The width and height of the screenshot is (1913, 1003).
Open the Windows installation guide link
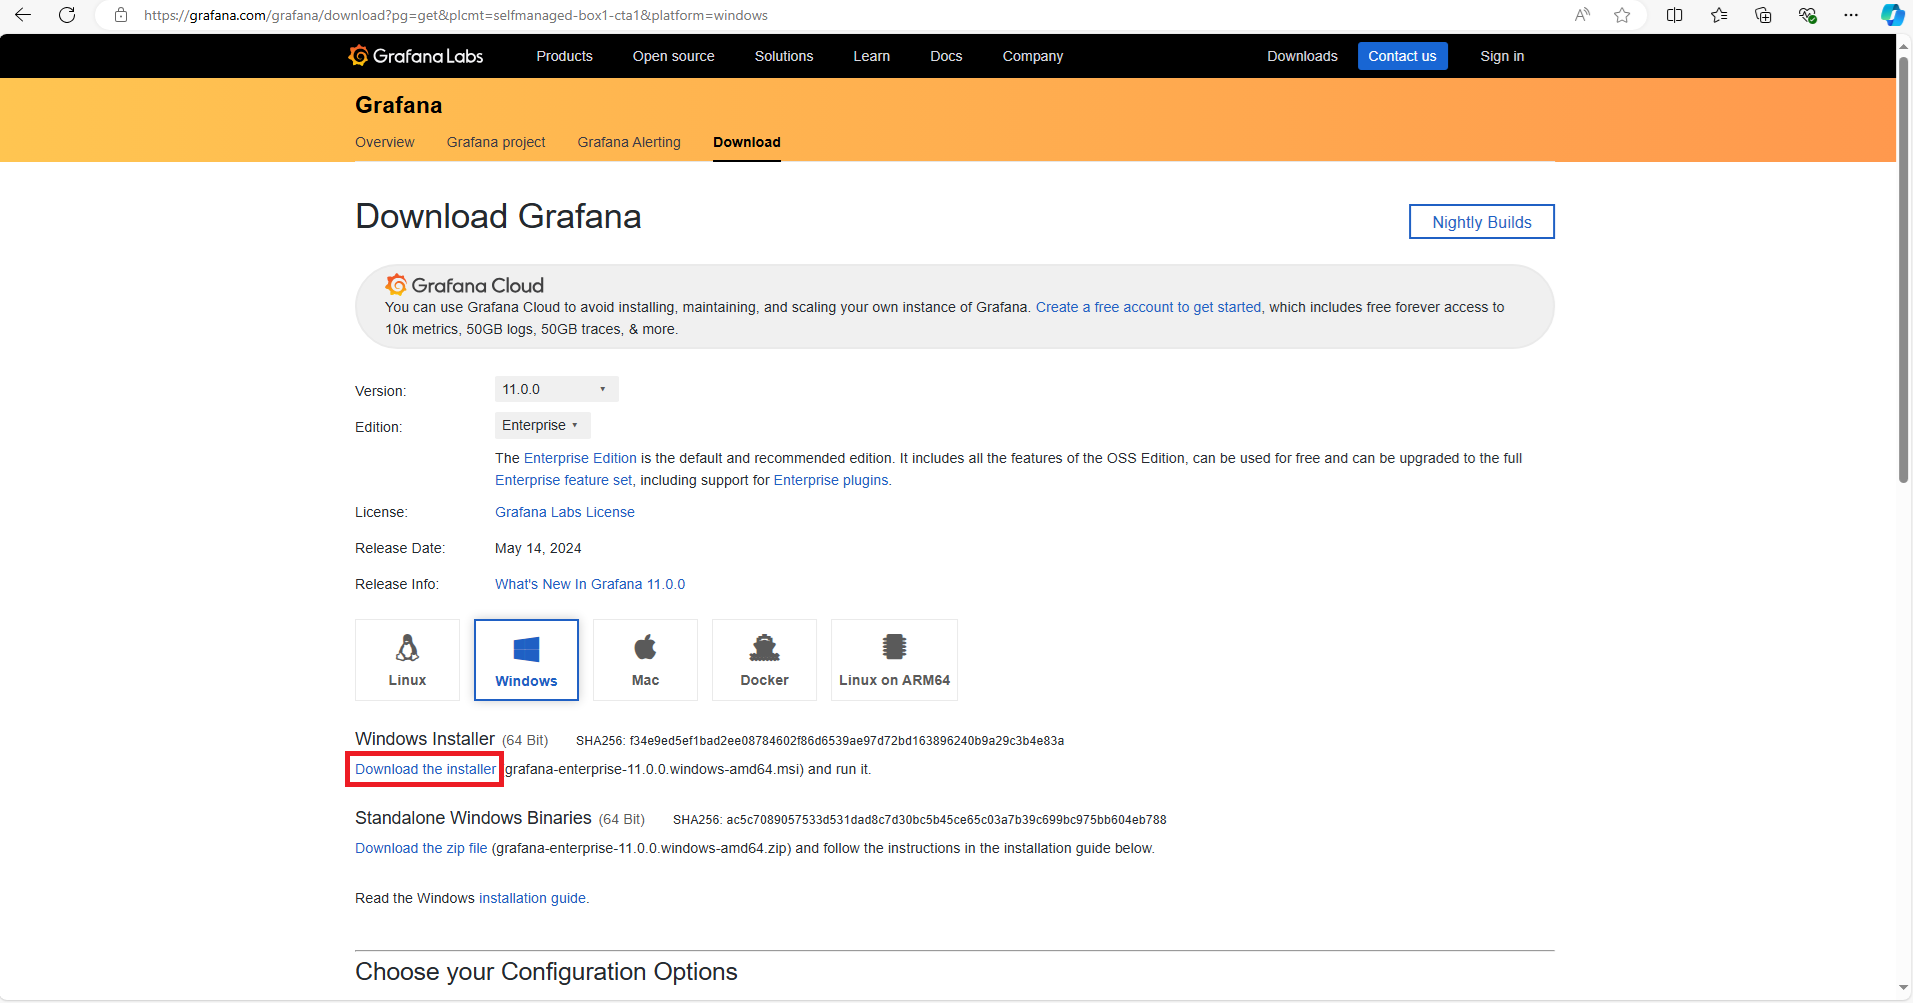click(532, 898)
